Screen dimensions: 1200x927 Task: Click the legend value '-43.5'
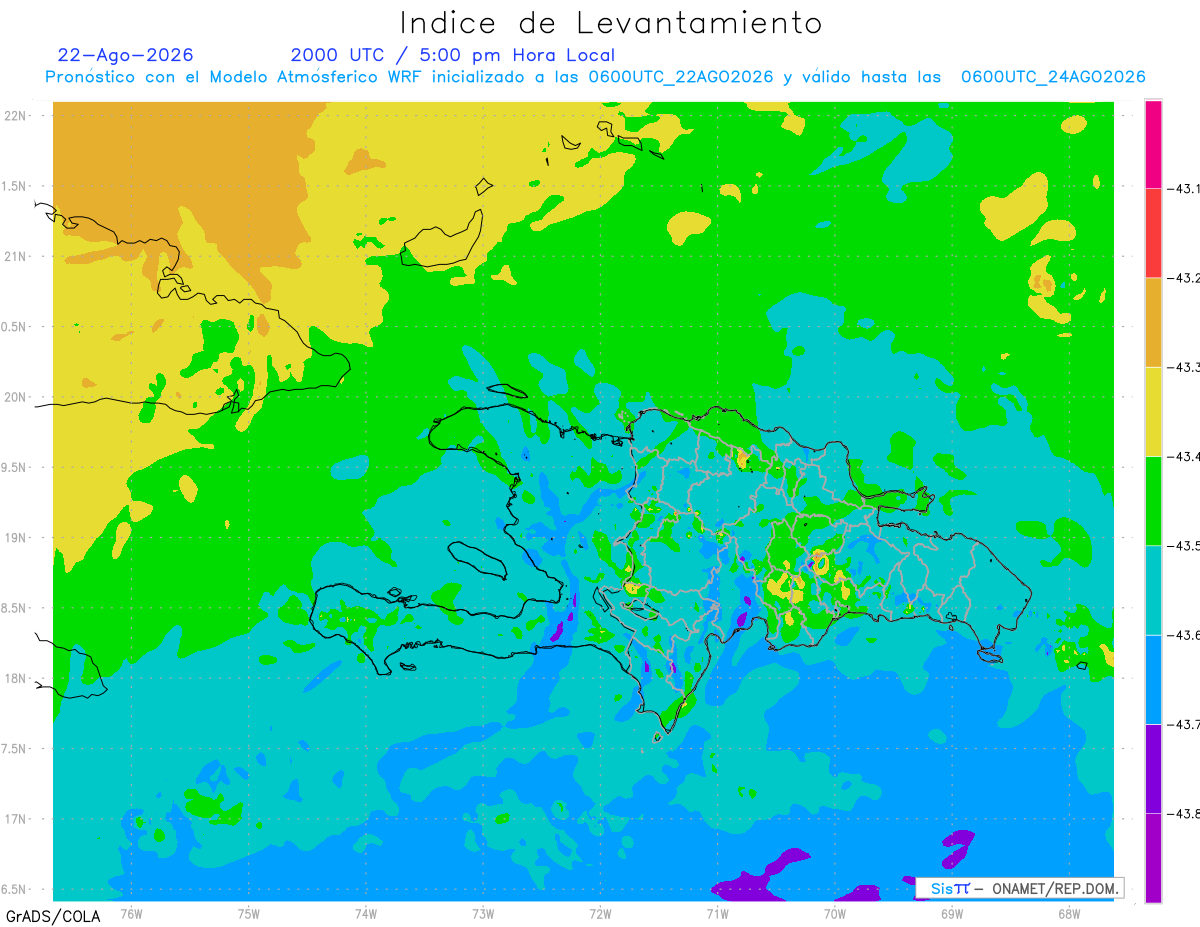click(1184, 545)
